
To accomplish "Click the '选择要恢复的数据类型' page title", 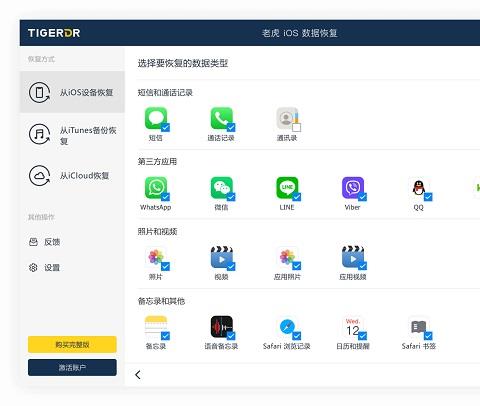I will (x=183, y=63).
